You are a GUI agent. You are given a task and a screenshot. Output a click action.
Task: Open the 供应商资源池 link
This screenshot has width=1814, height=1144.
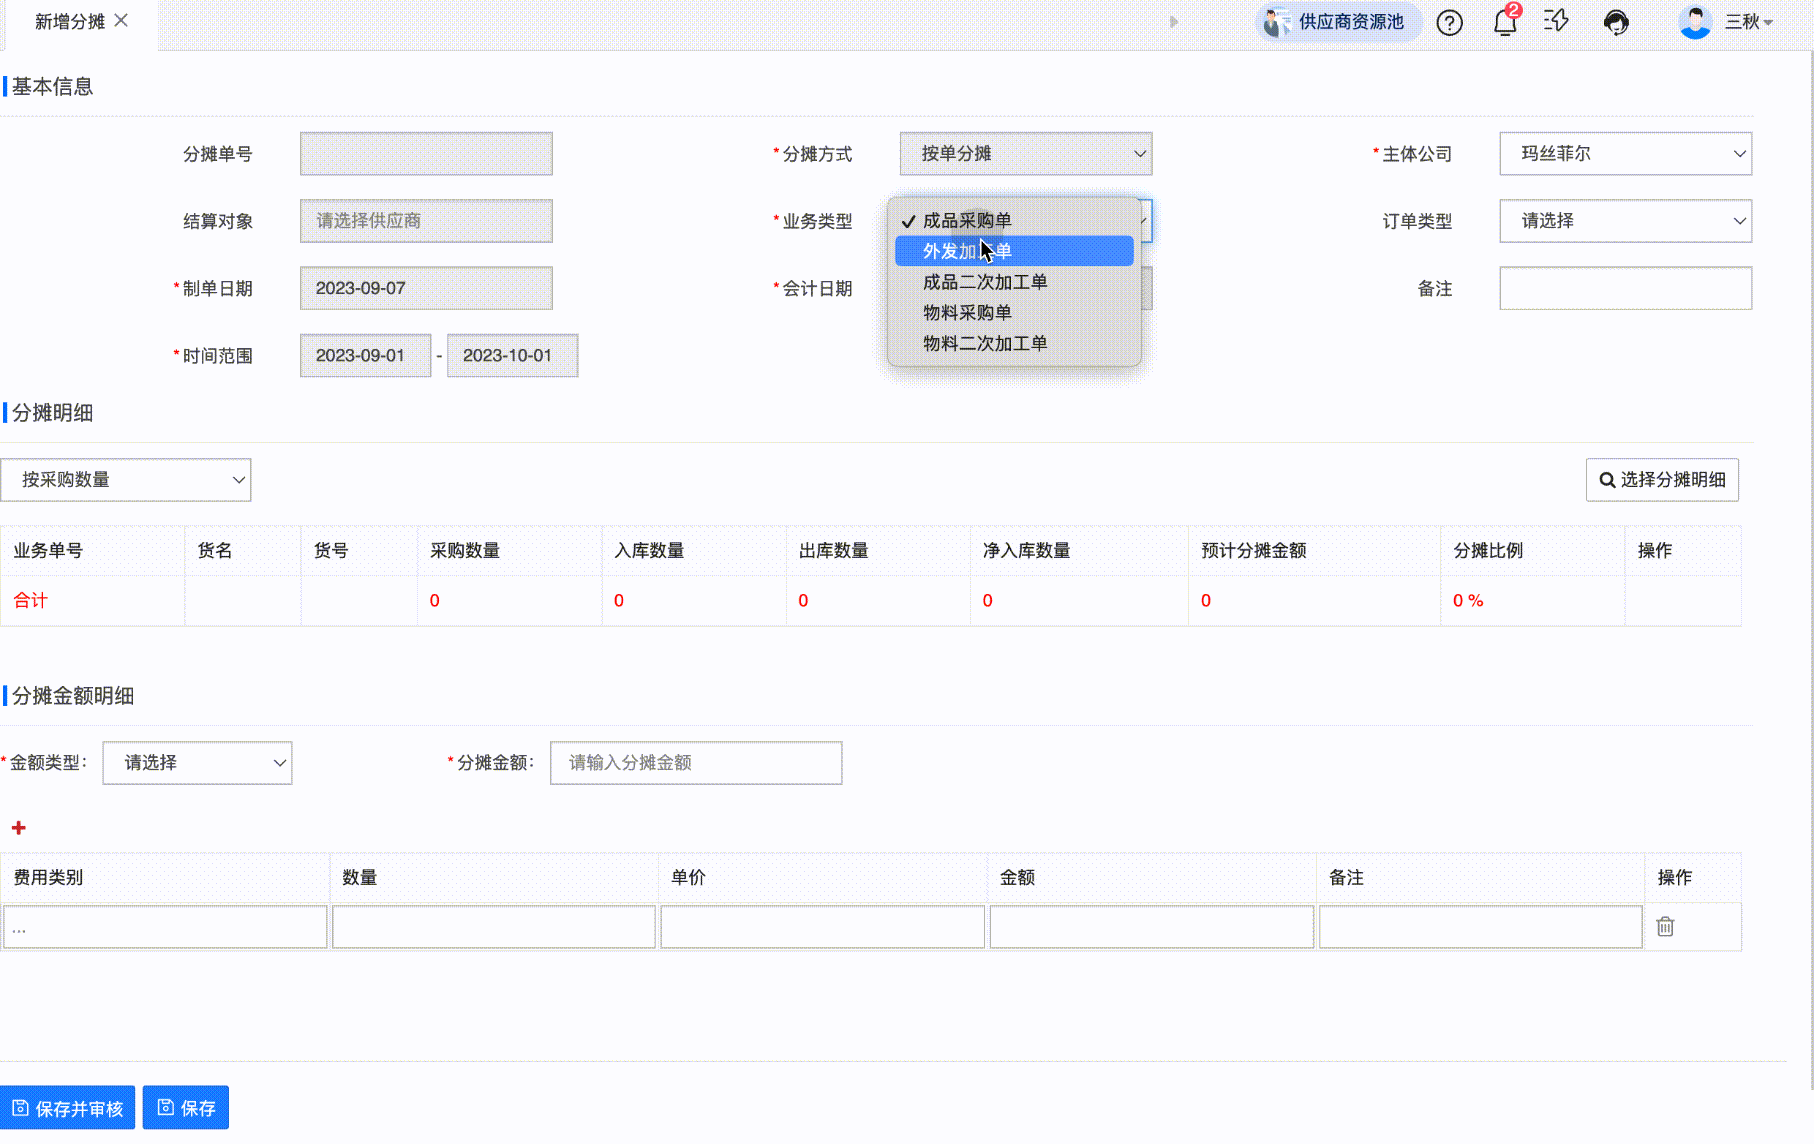1337,22
